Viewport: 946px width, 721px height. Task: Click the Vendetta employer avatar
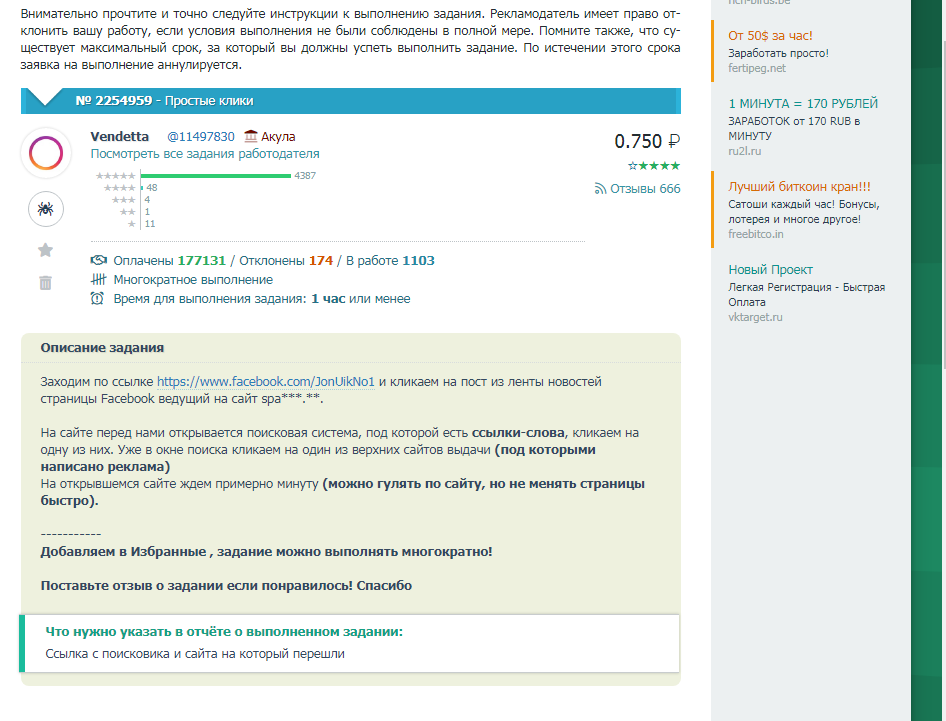coord(46,153)
